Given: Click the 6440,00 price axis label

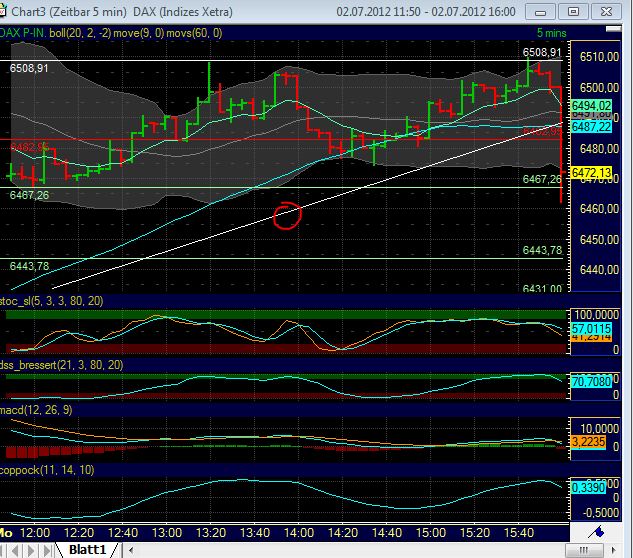Looking at the screenshot, I should point(599,269).
